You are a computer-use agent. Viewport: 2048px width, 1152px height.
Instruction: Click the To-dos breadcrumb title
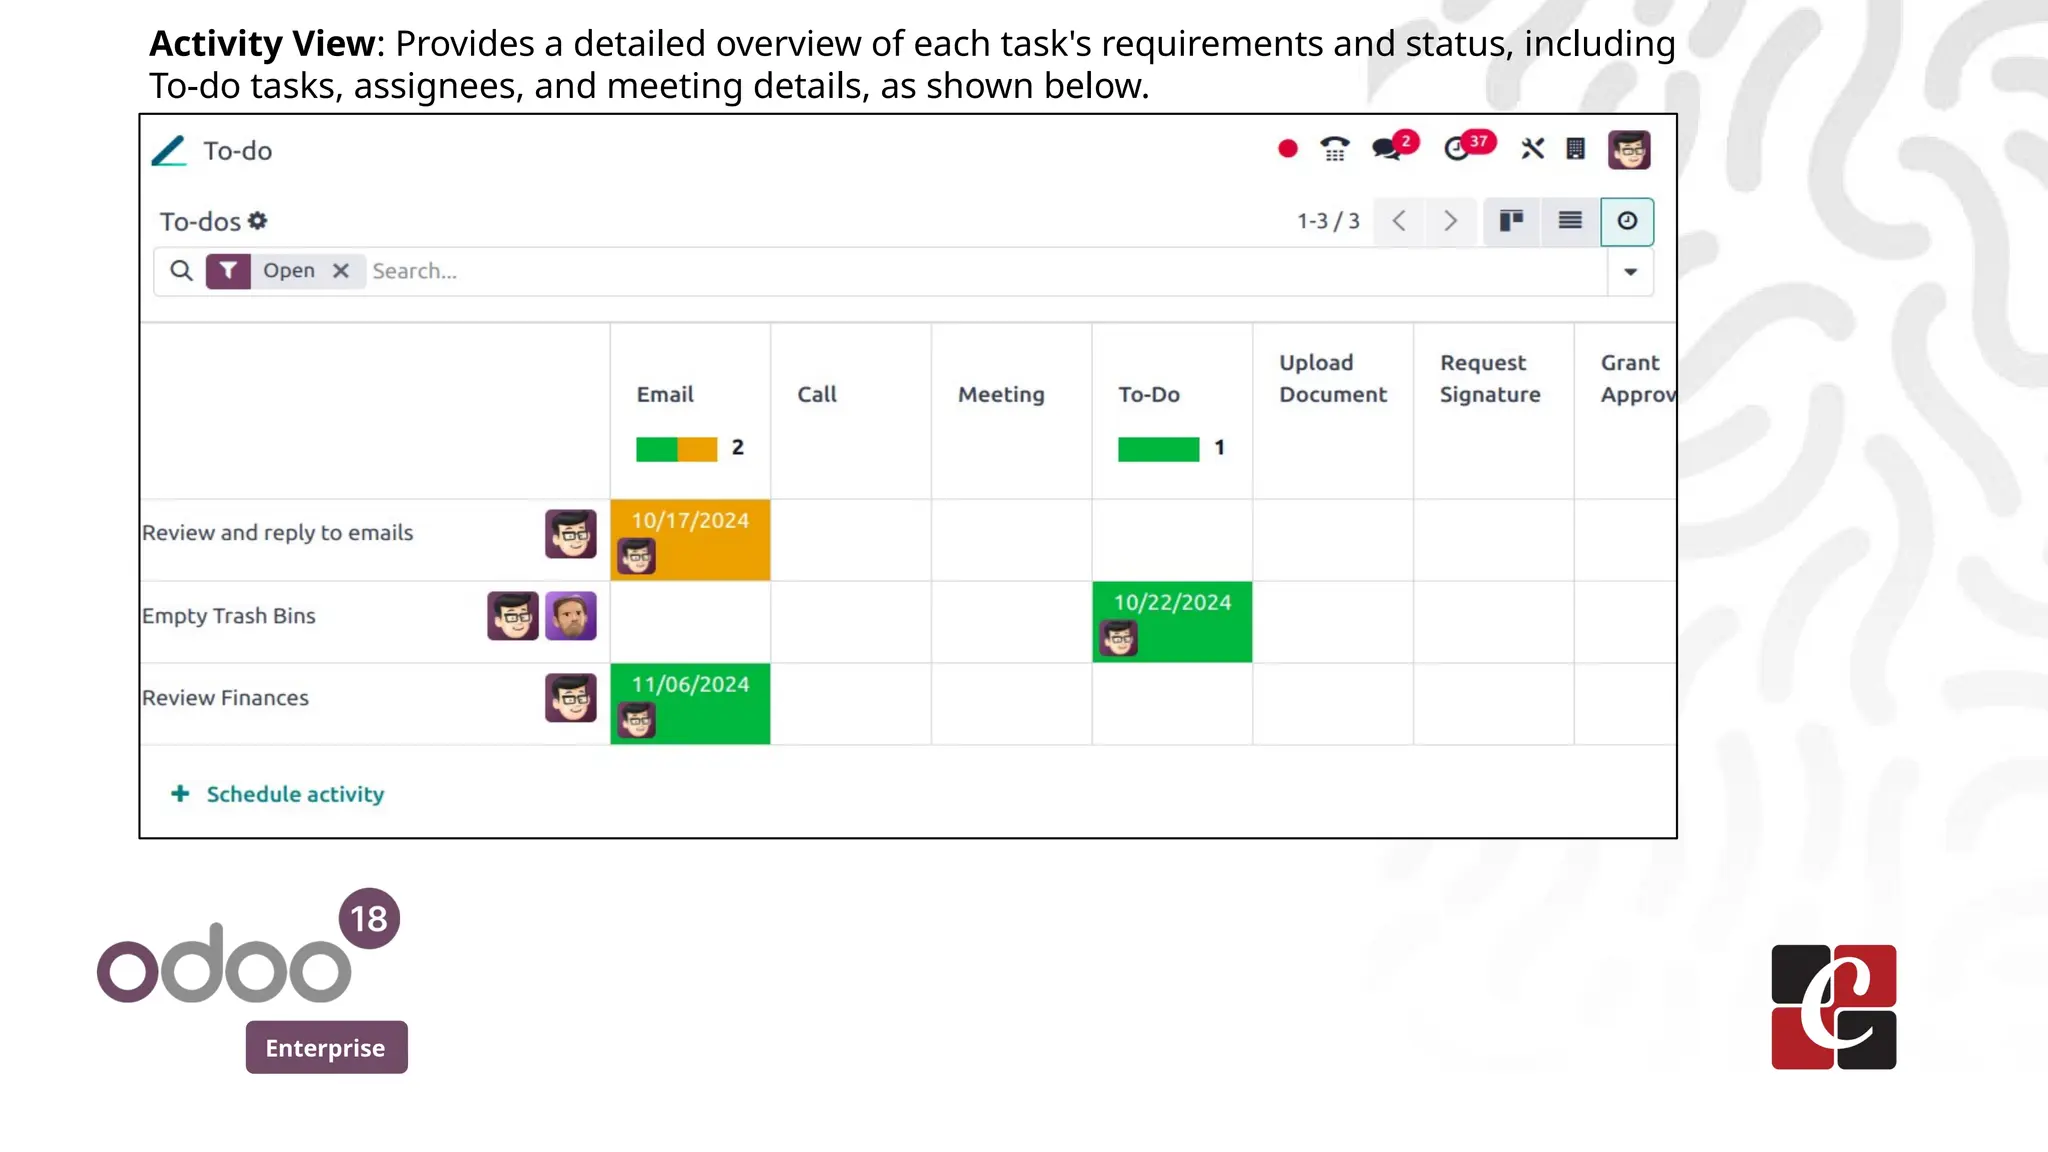[x=200, y=221]
